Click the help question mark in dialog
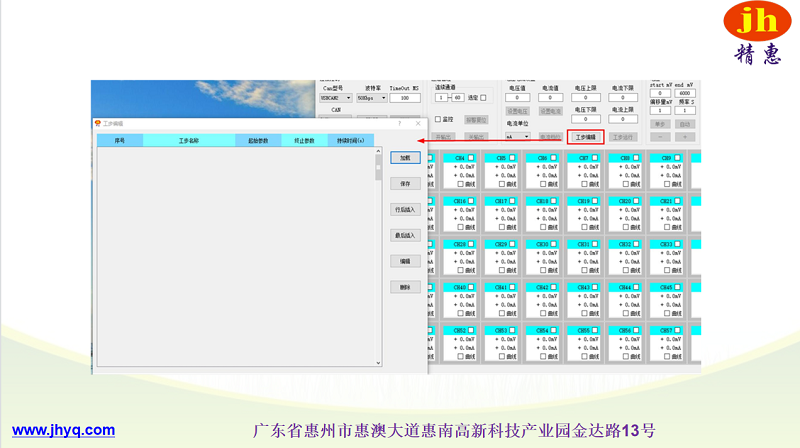The width and height of the screenshot is (800, 448). [x=400, y=124]
